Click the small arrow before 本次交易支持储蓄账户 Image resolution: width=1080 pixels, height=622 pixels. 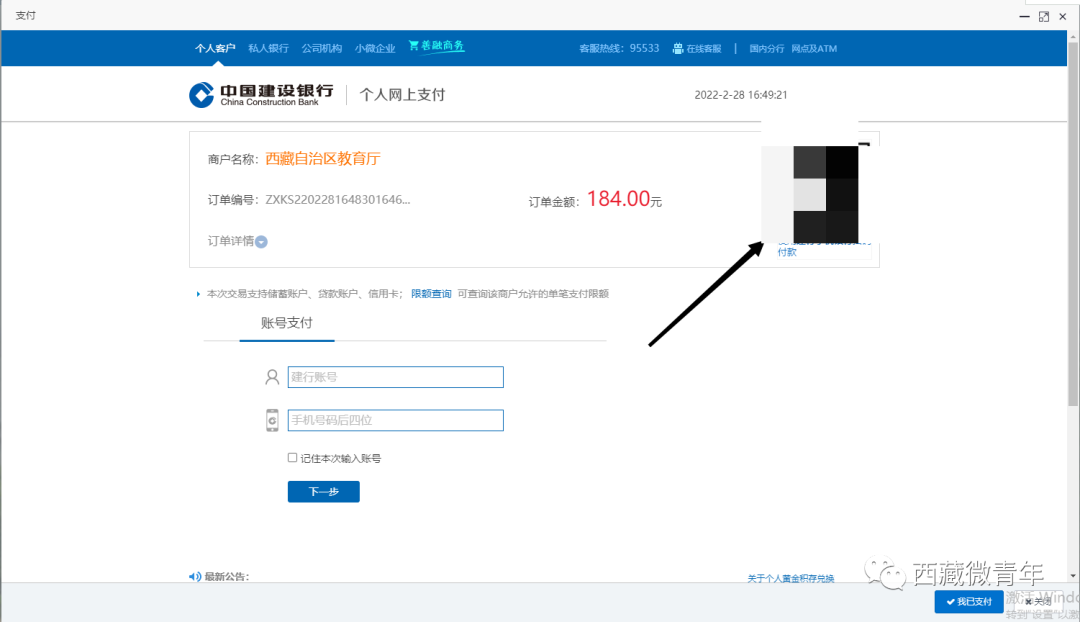199,294
